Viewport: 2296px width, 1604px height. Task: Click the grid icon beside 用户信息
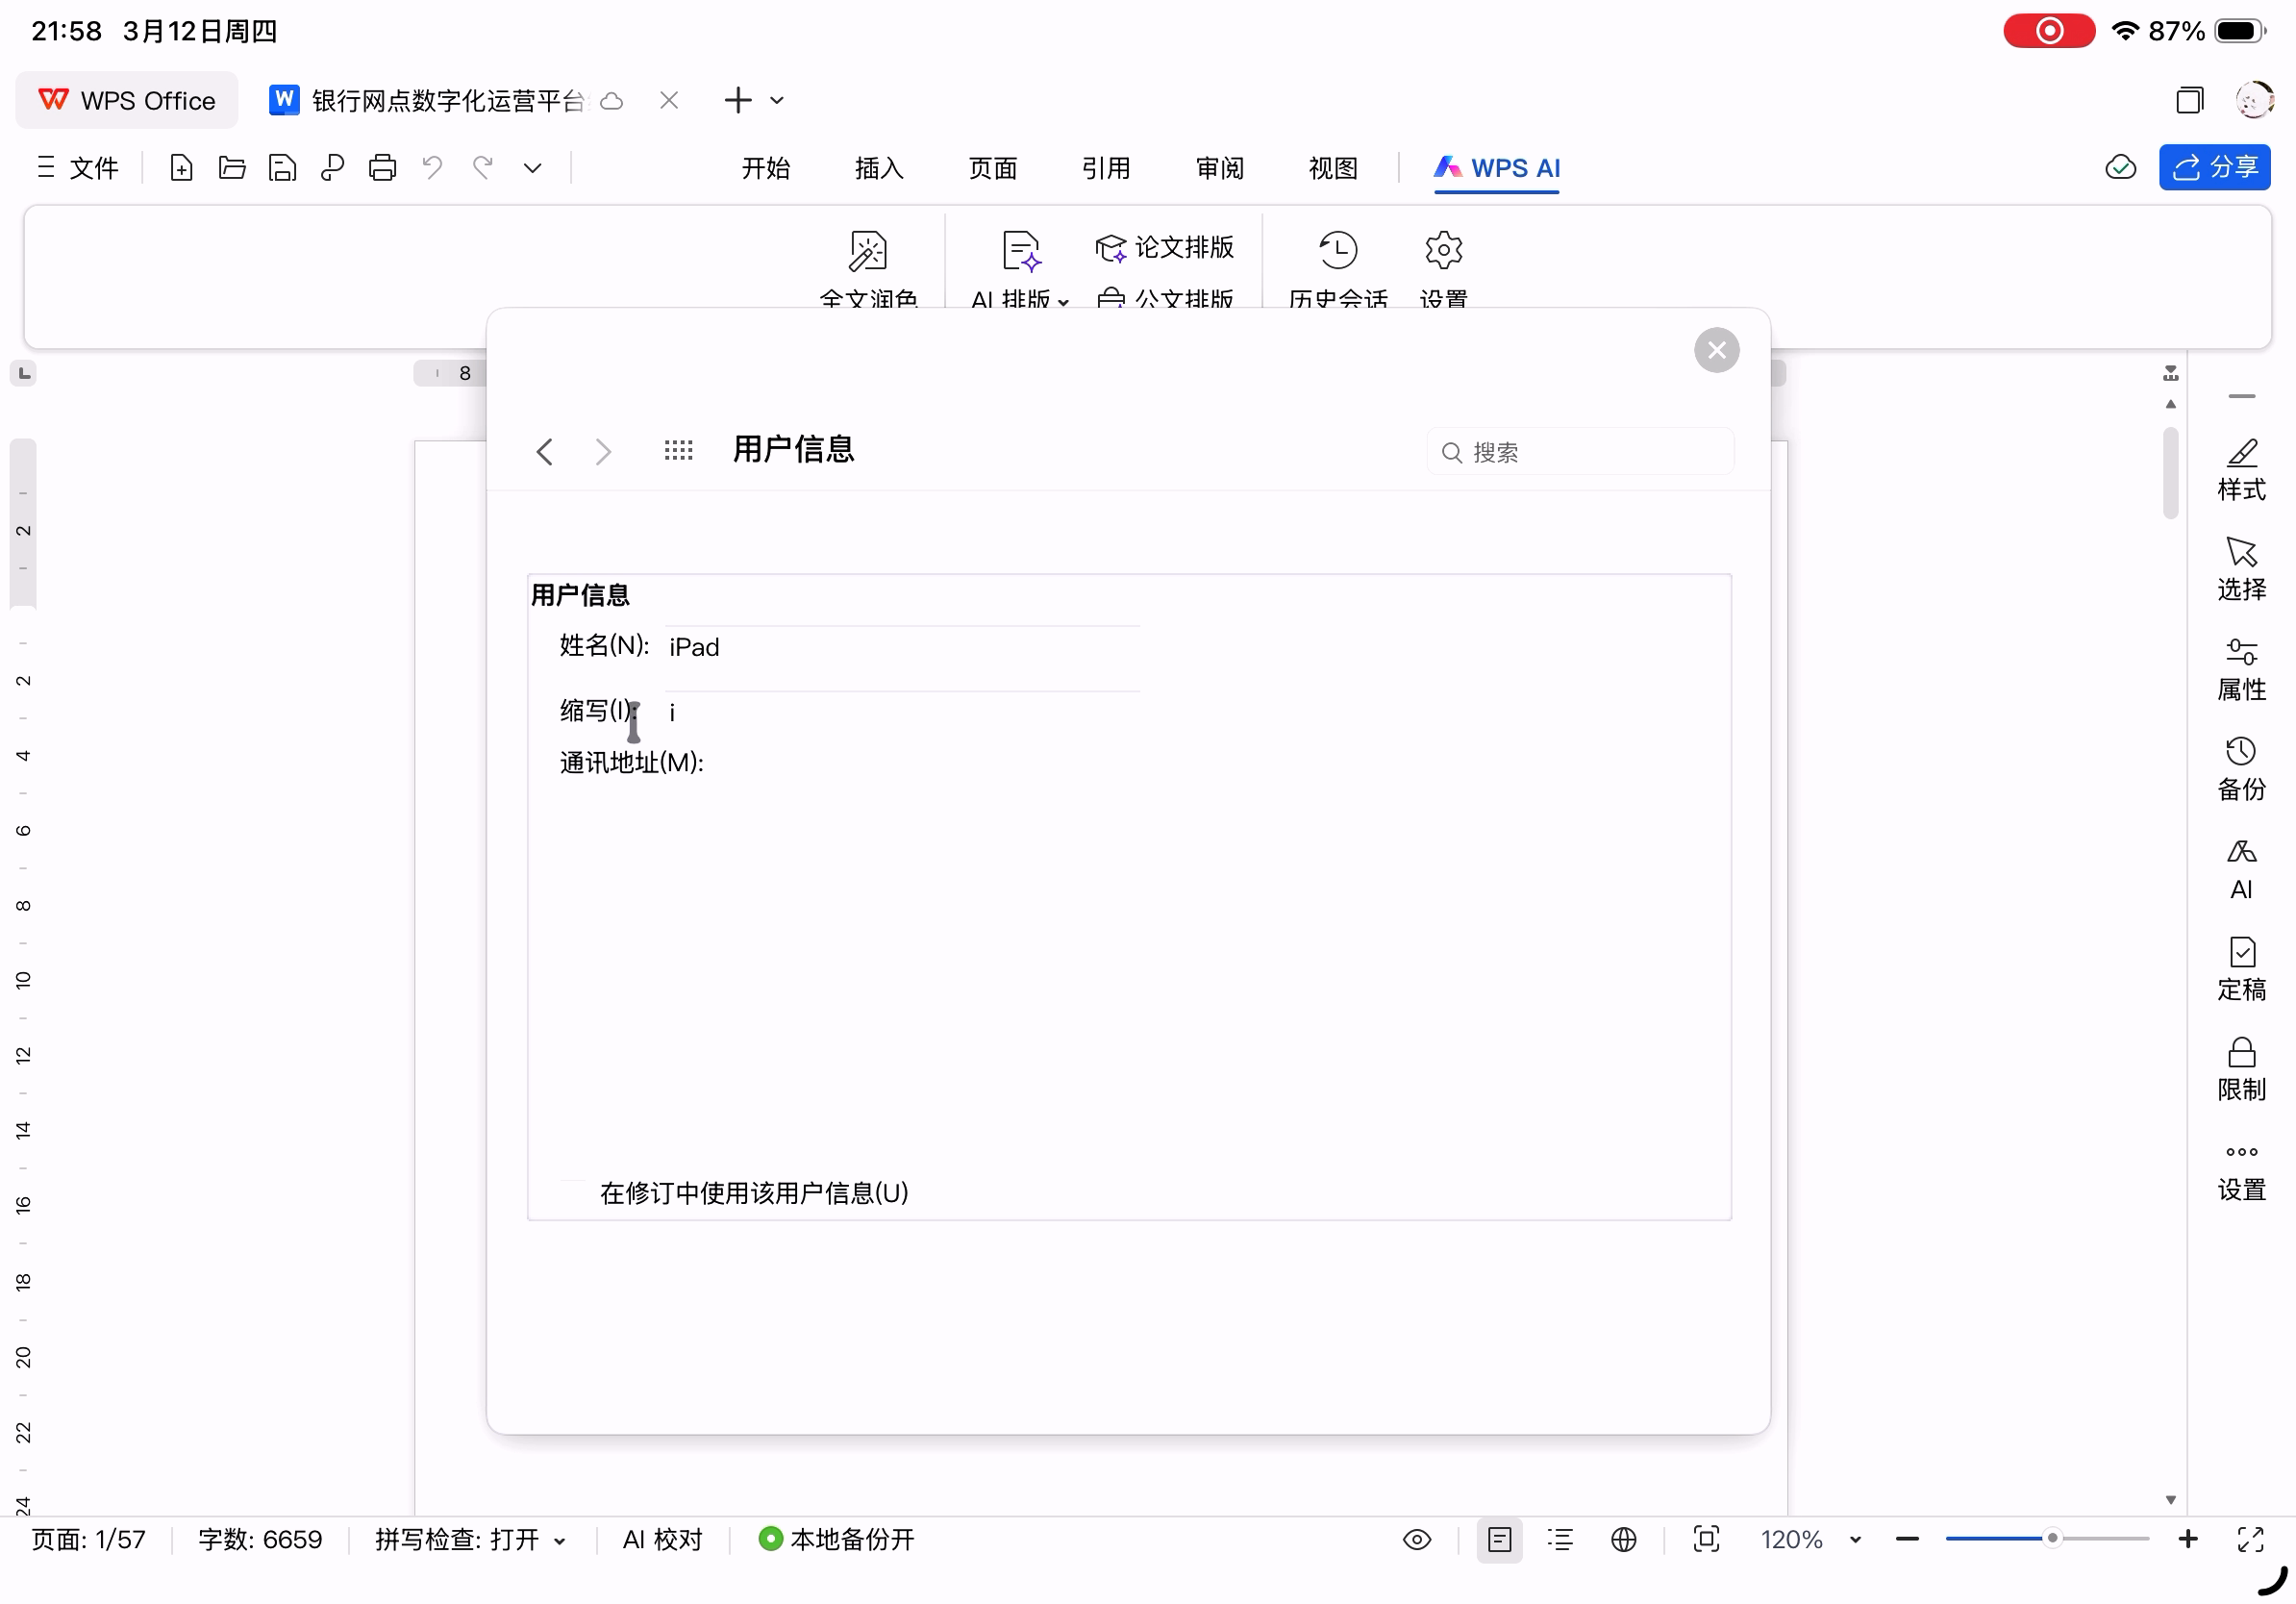click(x=678, y=451)
